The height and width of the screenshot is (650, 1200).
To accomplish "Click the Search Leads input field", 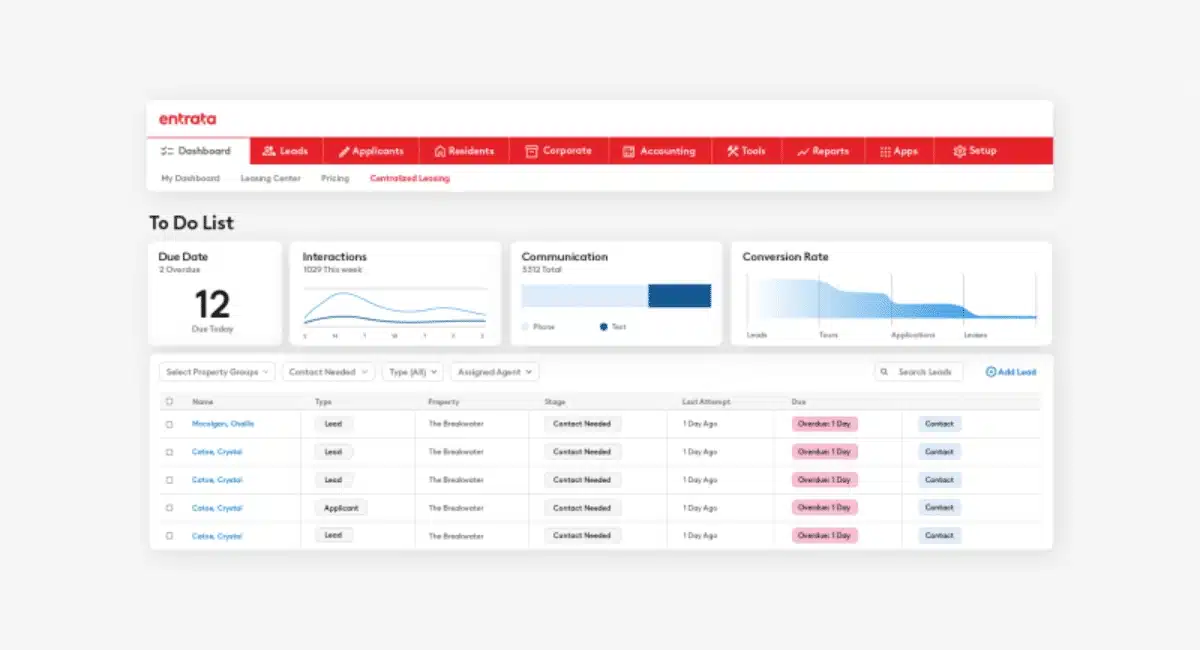I will point(924,372).
